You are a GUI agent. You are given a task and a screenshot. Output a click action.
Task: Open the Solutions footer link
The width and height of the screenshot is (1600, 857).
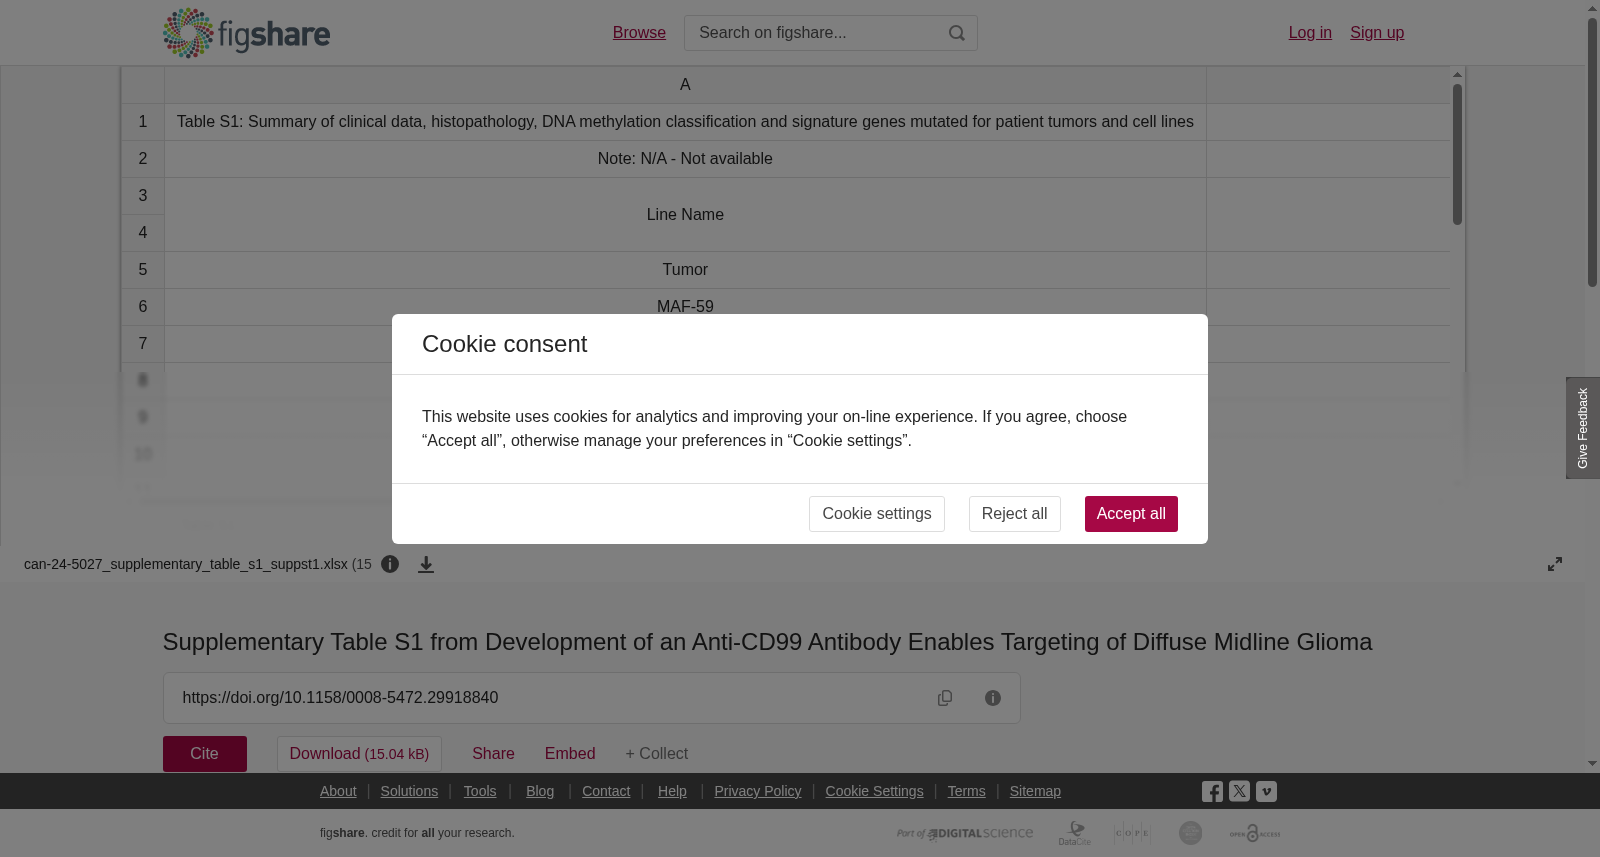tap(409, 791)
